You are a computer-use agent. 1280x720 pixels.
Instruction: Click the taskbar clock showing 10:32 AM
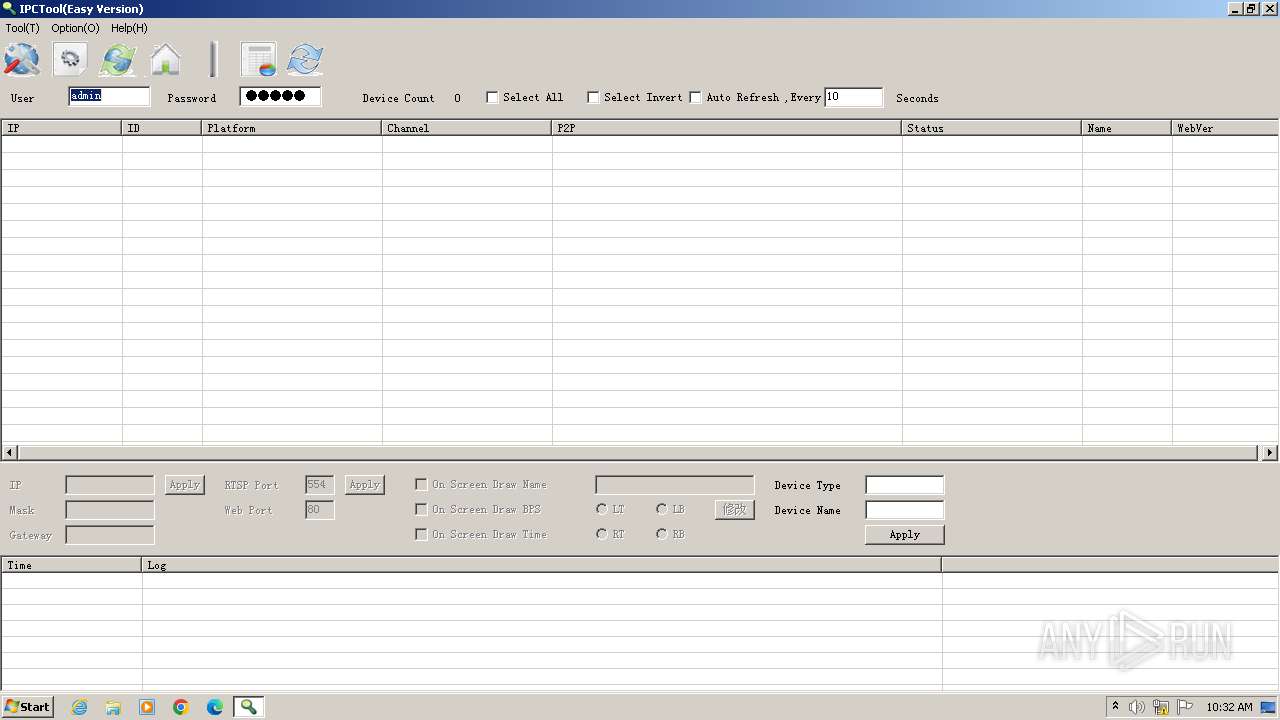[1229, 707]
